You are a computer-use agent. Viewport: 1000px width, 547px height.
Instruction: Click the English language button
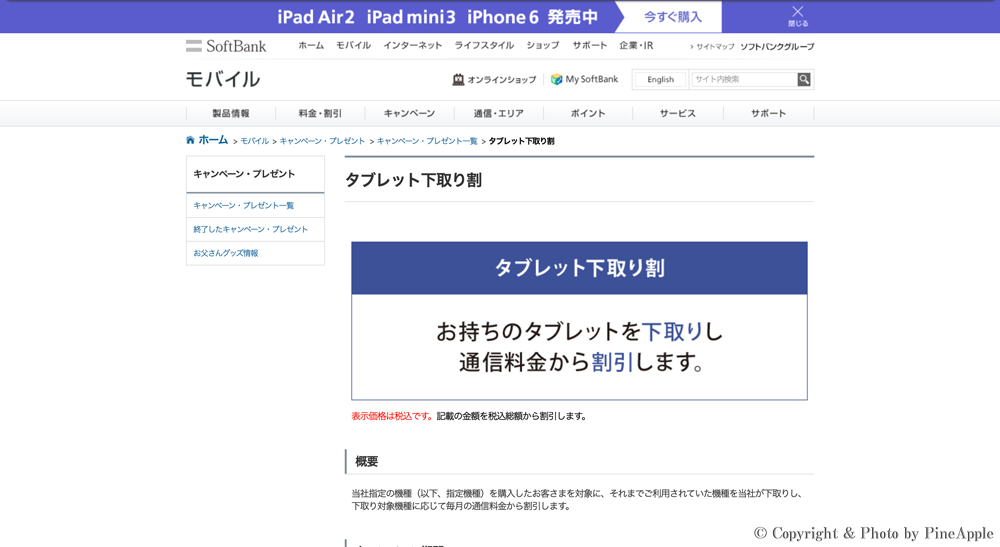(x=660, y=80)
